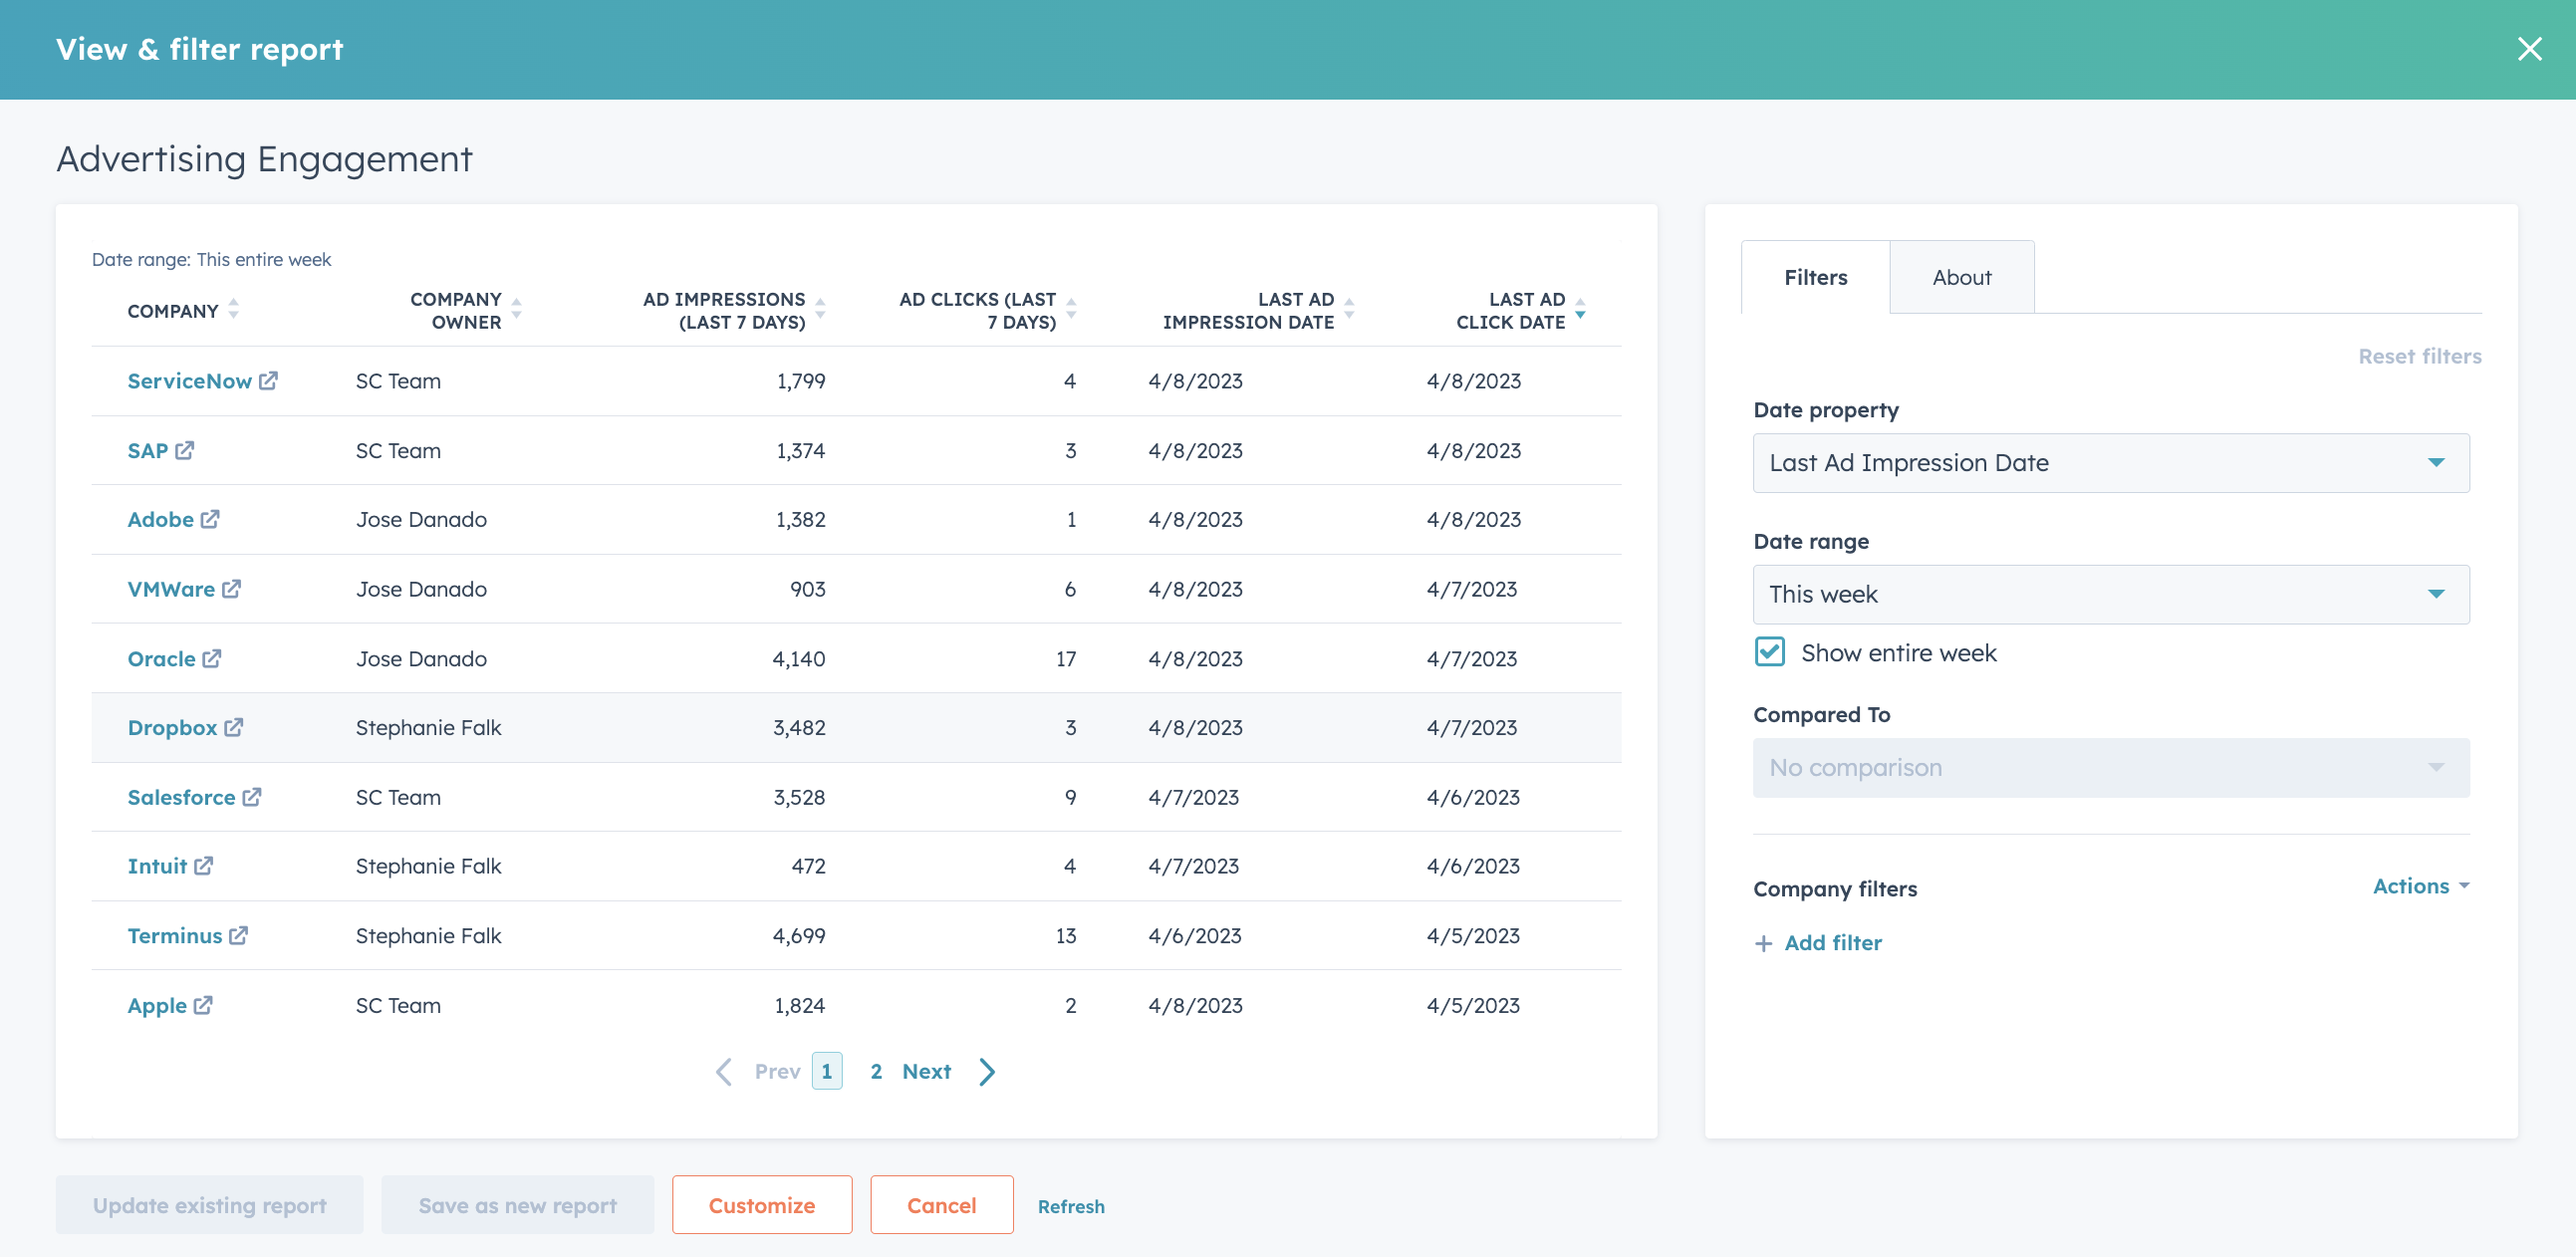Open SAP external link icon

(184, 451)
